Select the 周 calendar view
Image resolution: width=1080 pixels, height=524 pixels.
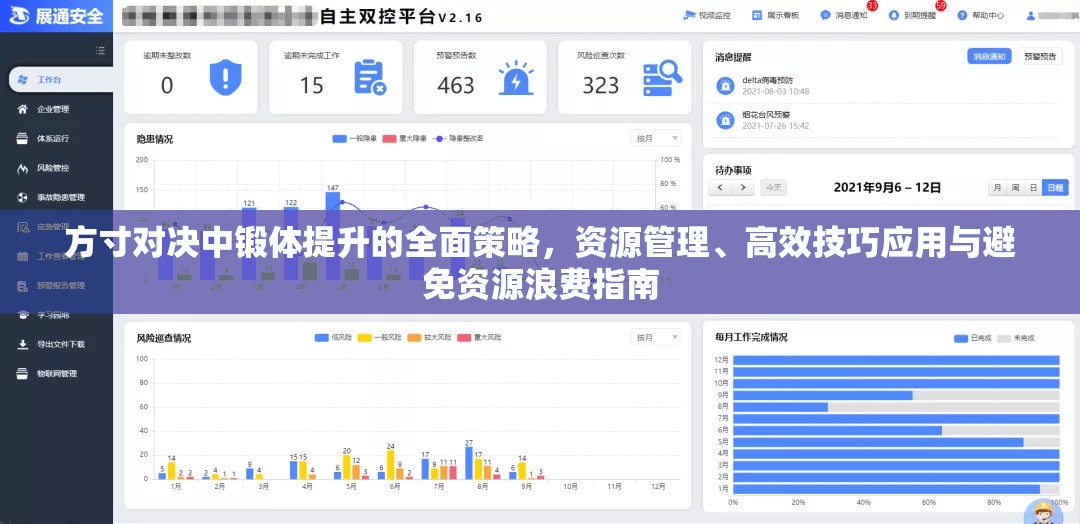point(1015,187)
